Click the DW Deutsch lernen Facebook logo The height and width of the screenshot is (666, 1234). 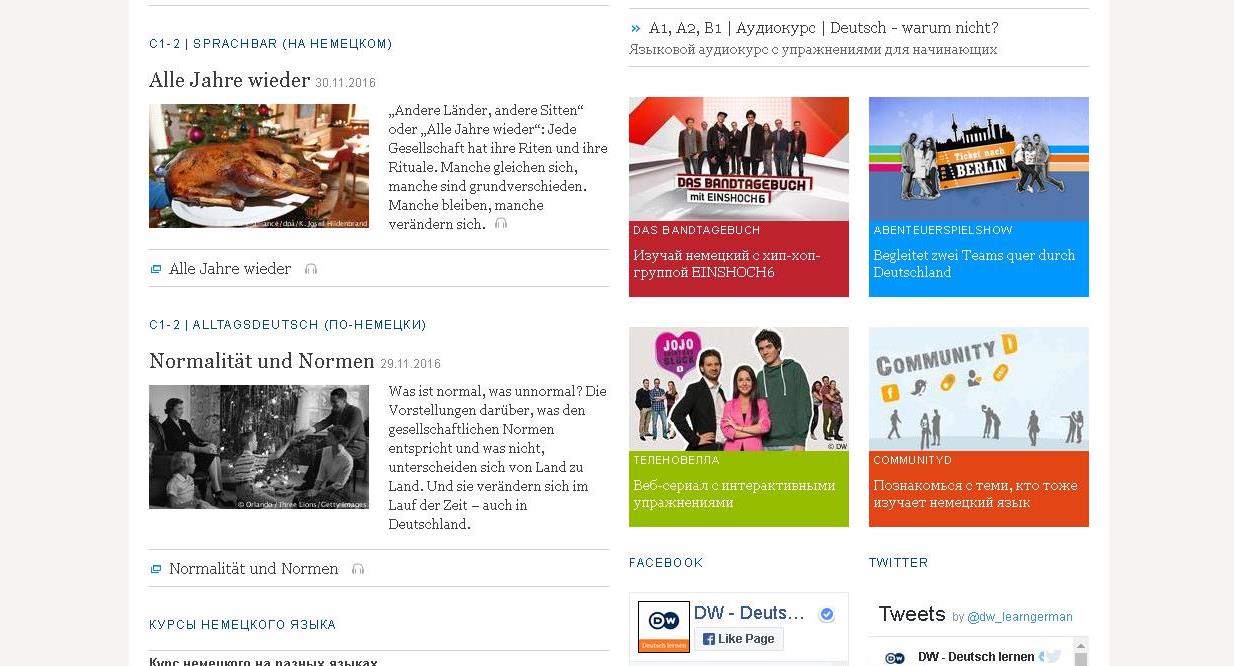tap(664, 627)
